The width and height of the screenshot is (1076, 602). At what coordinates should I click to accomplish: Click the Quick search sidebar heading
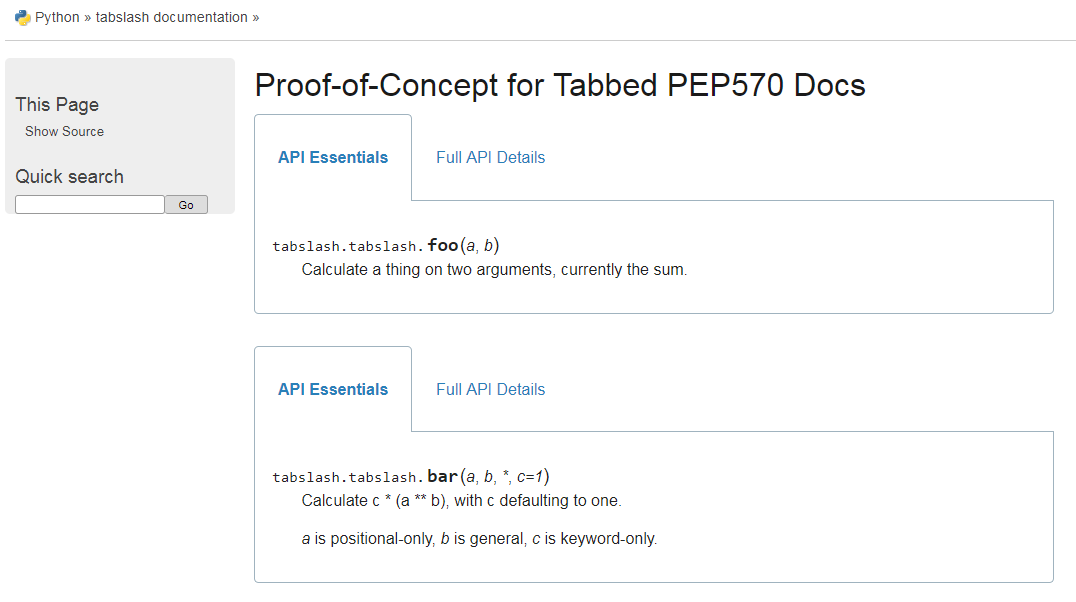[69, 176]
